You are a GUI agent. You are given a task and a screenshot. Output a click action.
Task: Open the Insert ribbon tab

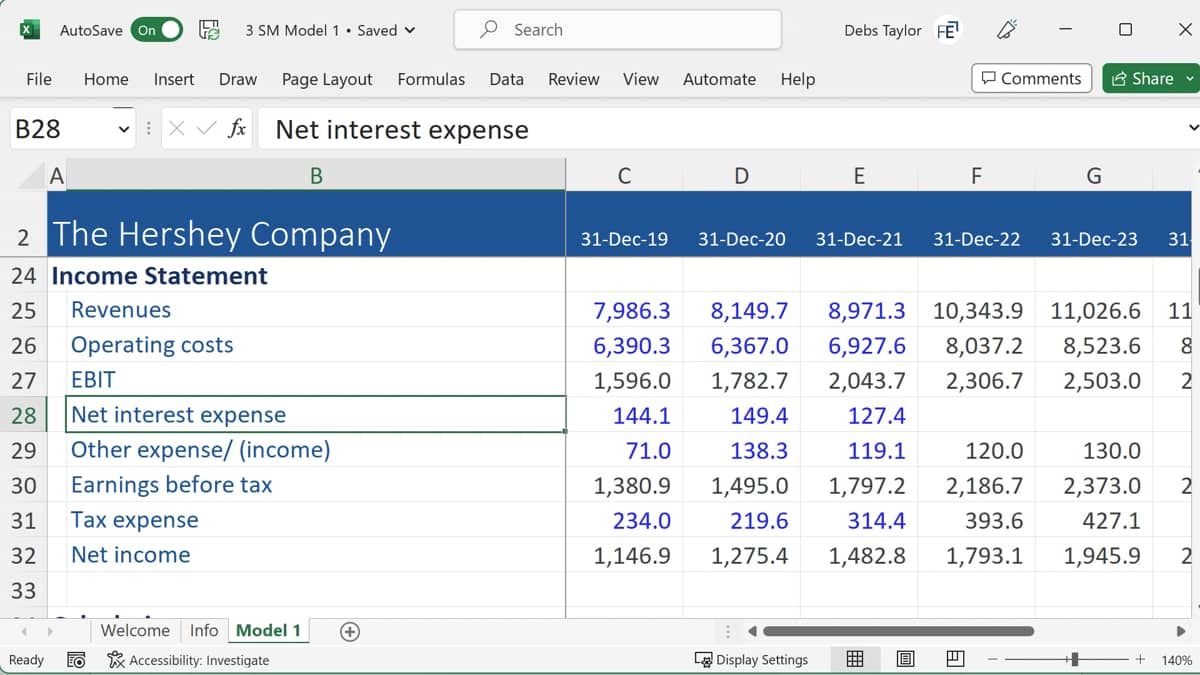[x=174, y=79]
